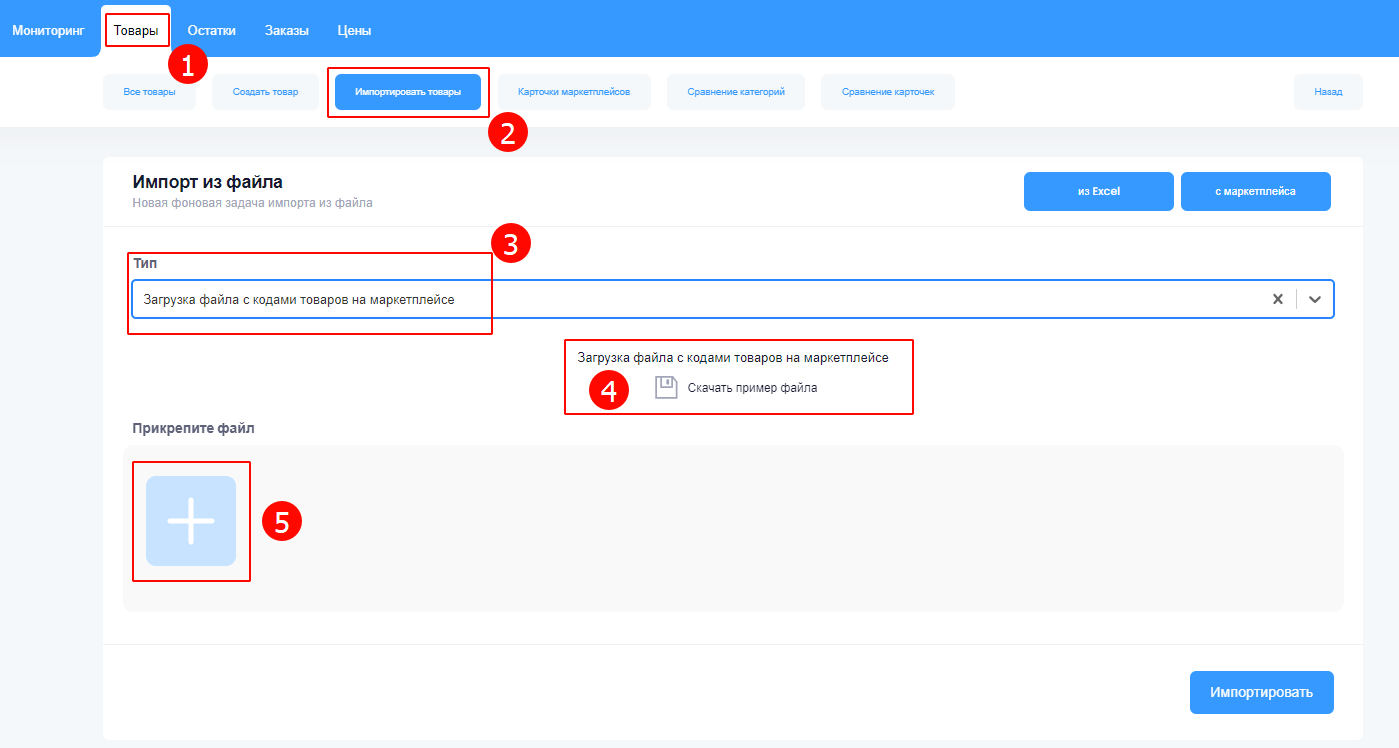Go to the Остатки tab

click(x=212, y=30)
